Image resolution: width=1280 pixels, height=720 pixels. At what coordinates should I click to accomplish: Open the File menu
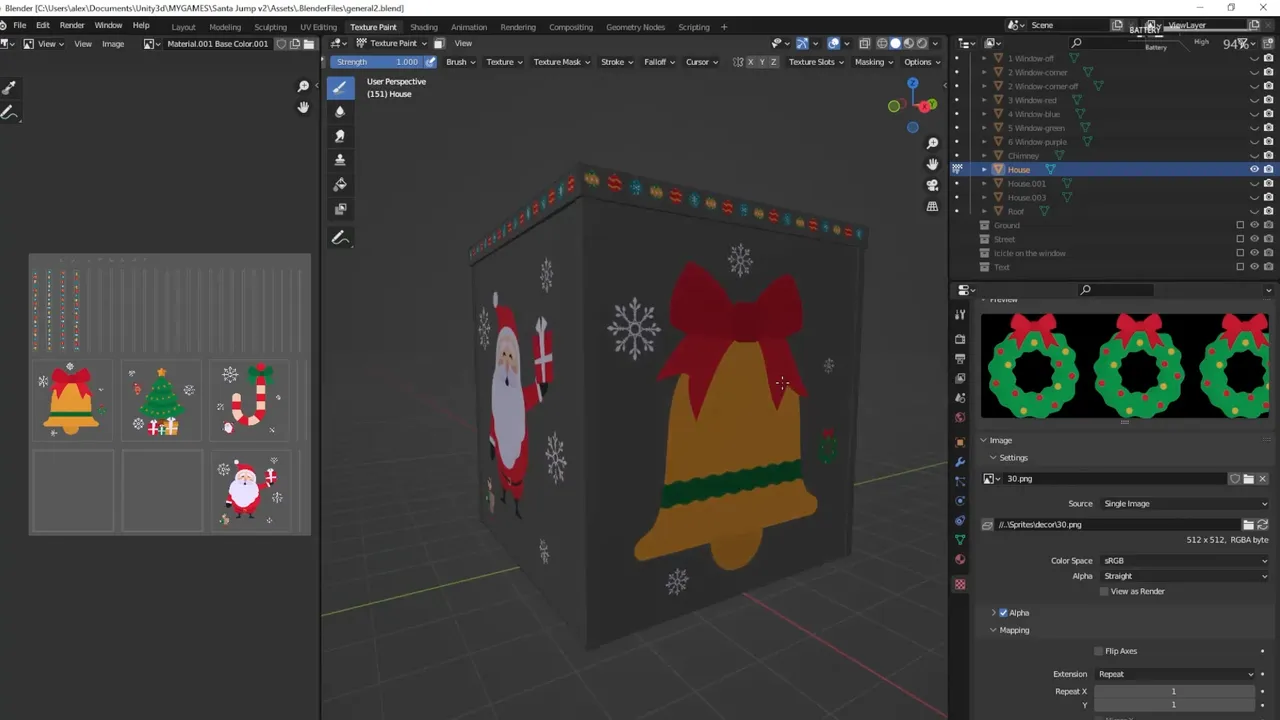(x=19, y=25)
